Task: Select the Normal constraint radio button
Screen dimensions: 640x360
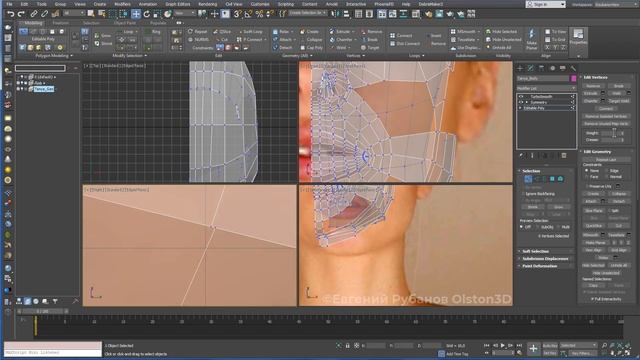Action: [607, 177]
